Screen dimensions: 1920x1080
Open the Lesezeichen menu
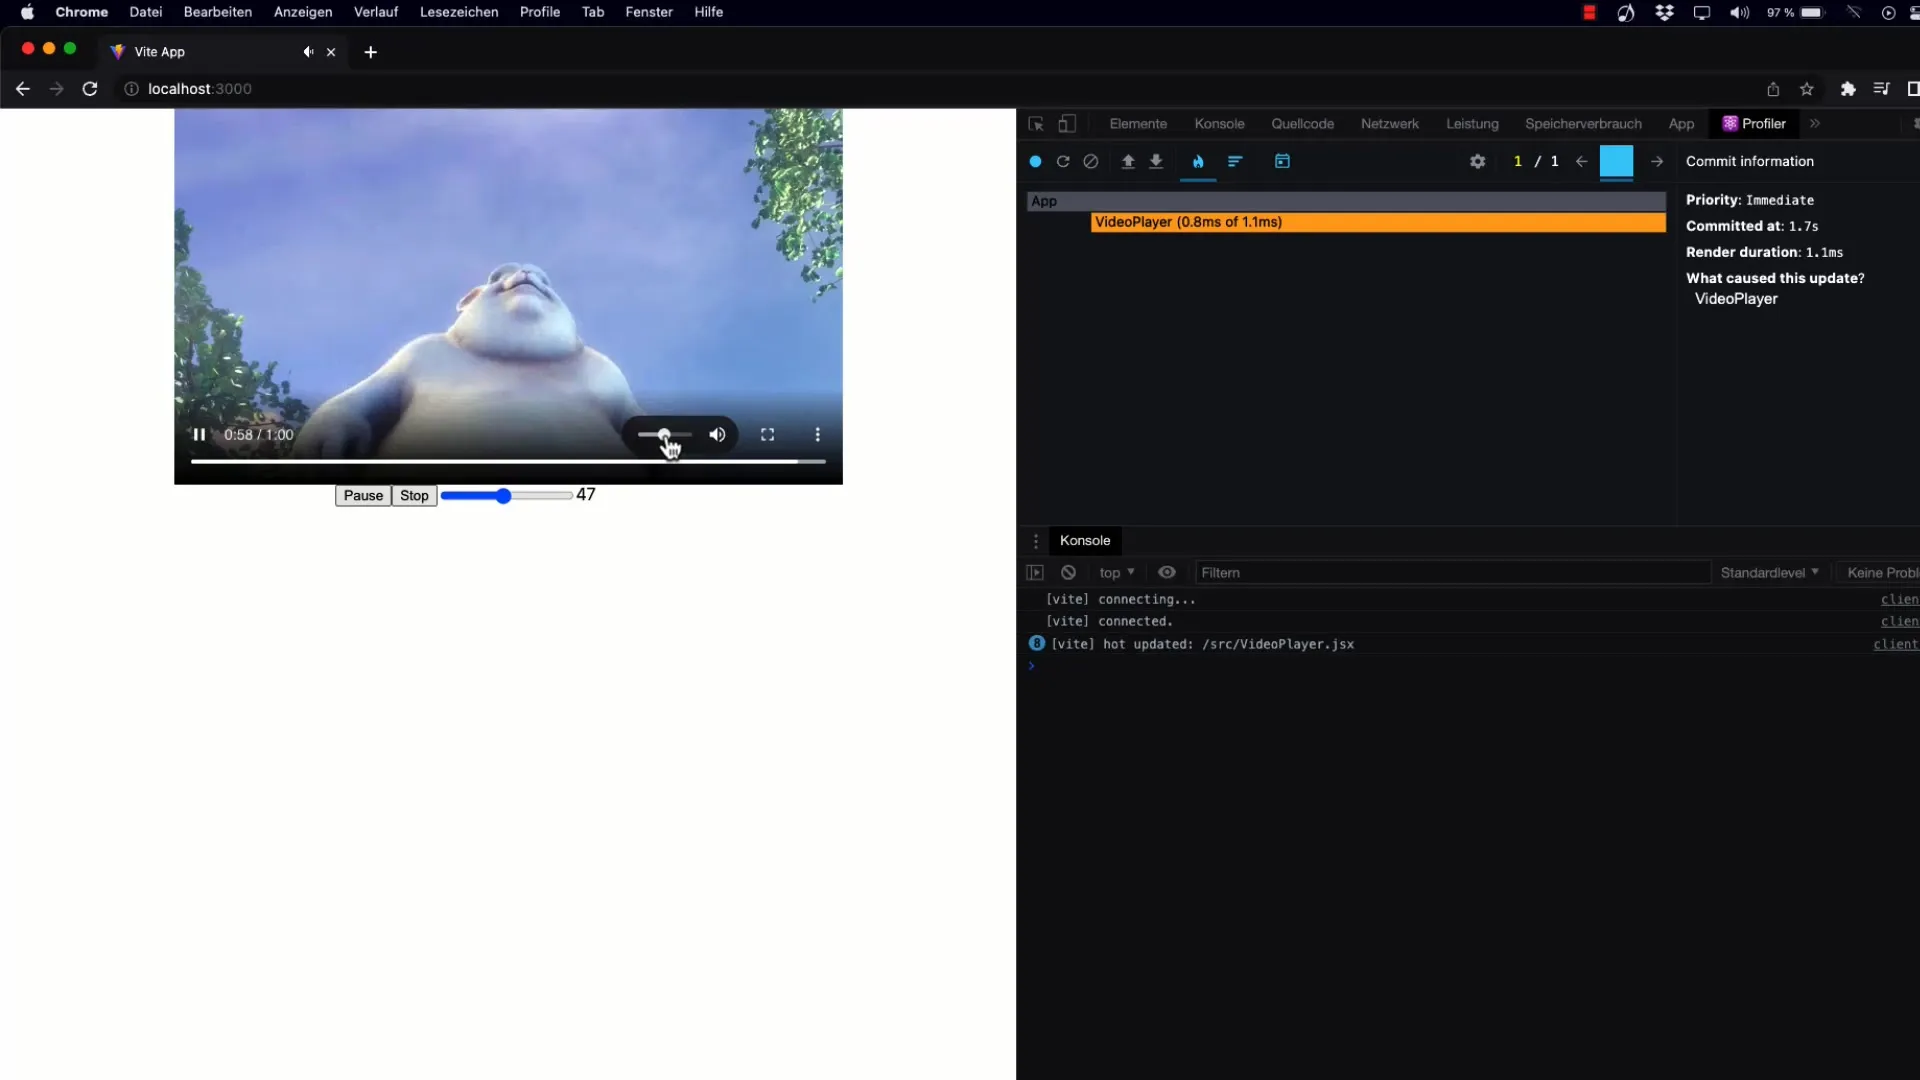(x=459, y=12)
